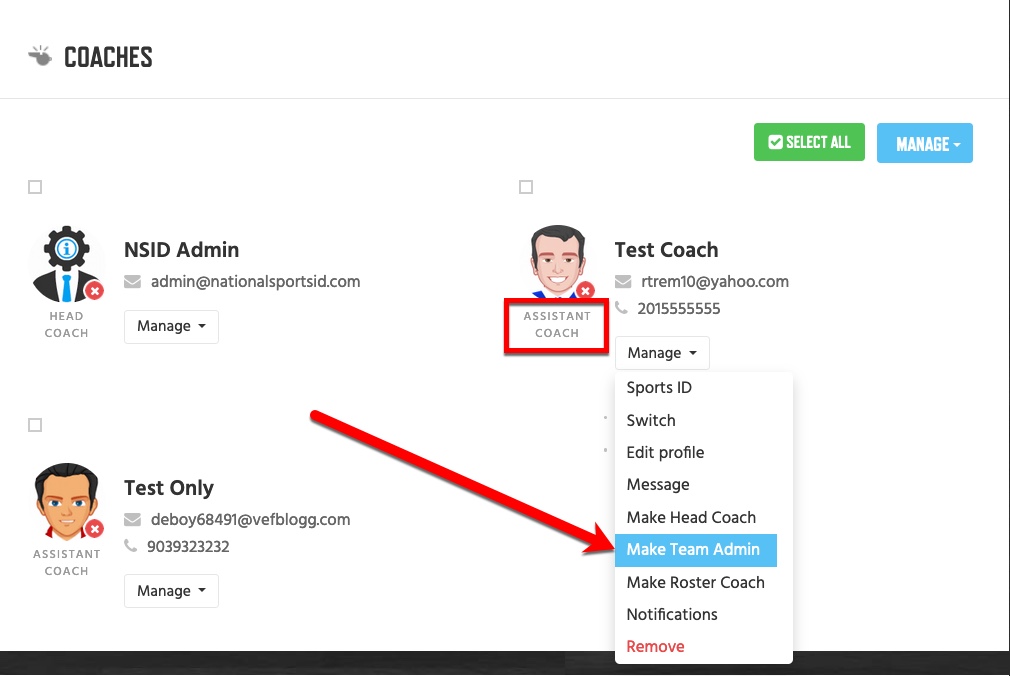This screenshot has height=676, width=1010.
Task: Click email deboy68491@vefblogg.com
Action: click(x=251, y=519)
